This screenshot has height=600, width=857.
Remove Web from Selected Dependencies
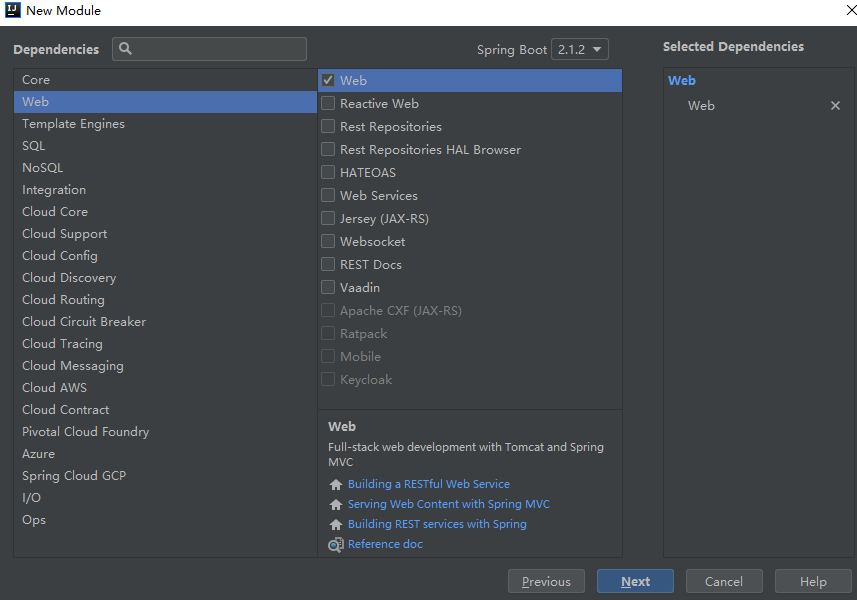pos(835,105)
